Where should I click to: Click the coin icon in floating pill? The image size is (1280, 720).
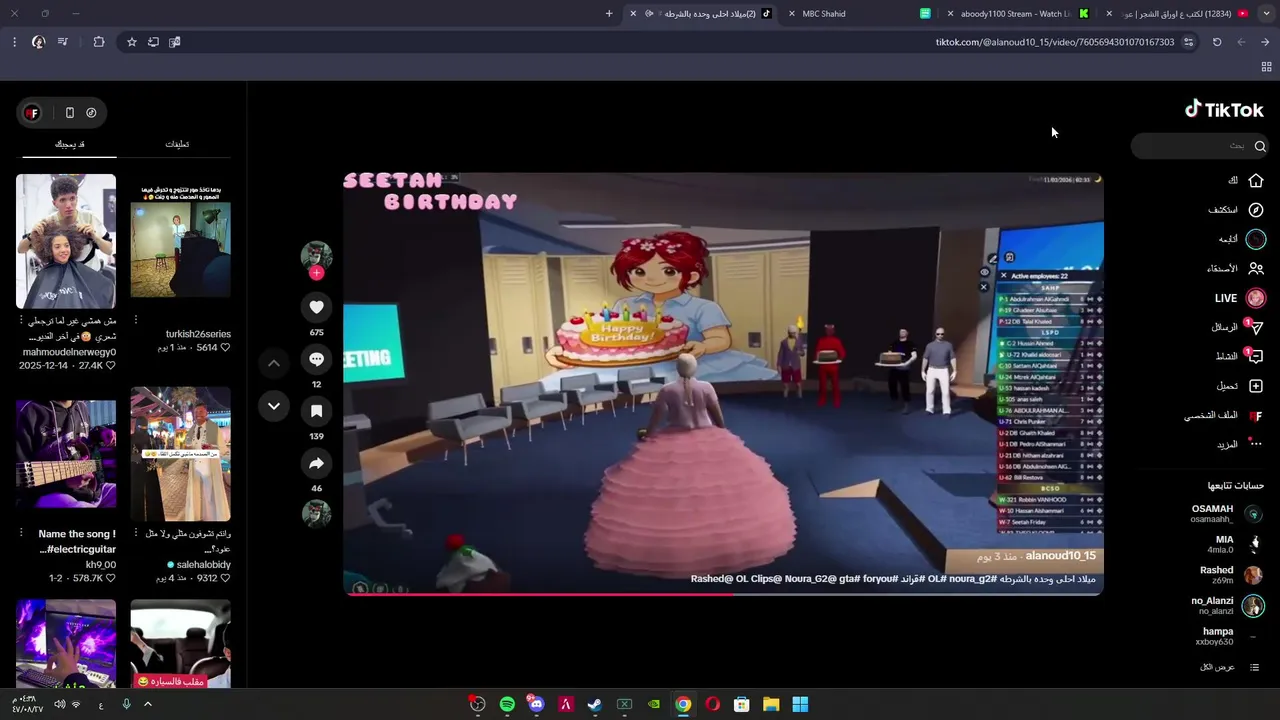[91, 113]
